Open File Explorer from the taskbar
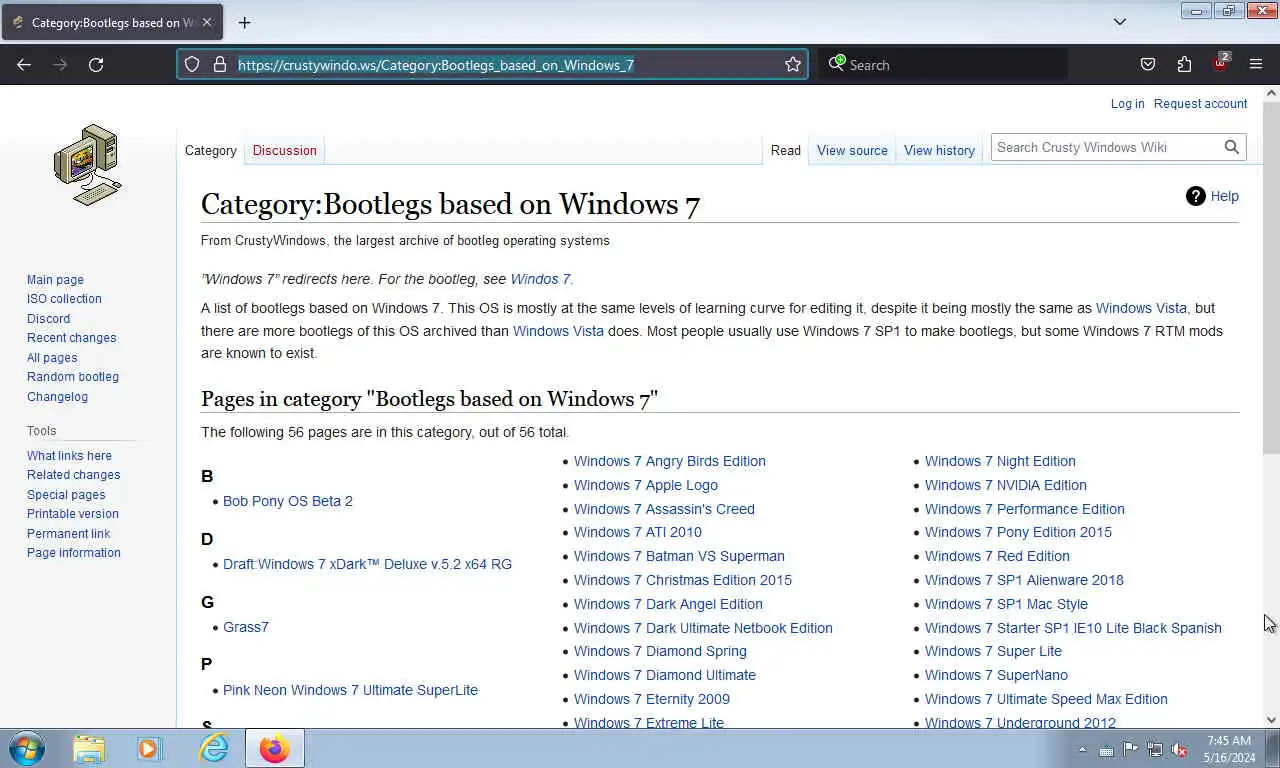The image size is (1280, 768). (89, 748)
